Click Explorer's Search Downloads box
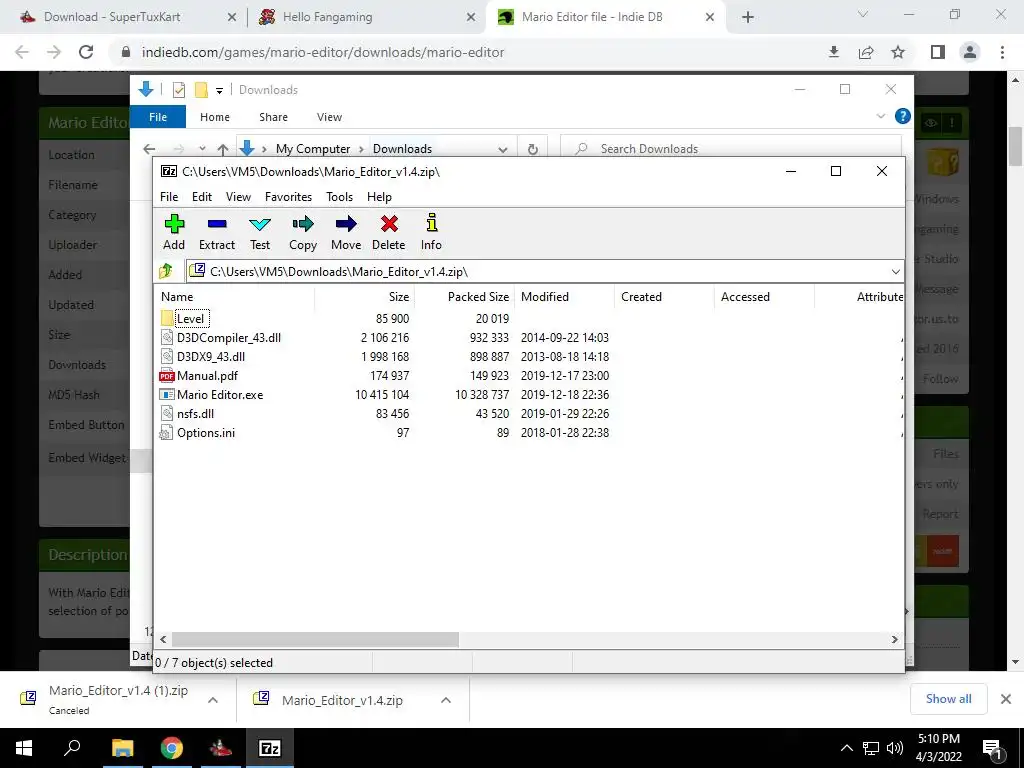The image size is (1024, 768). pos(730,149)
